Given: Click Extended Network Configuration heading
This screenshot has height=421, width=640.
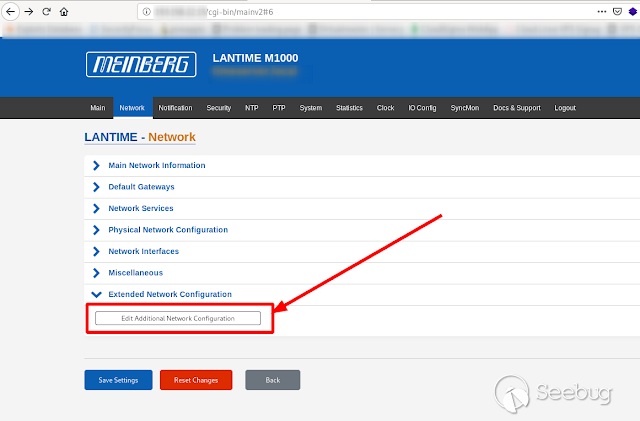Looking at the screenshot, I should pos(170,294).
